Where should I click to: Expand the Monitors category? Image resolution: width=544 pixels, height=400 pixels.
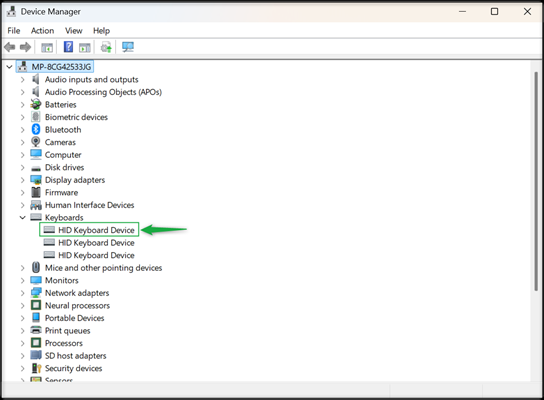23,280
